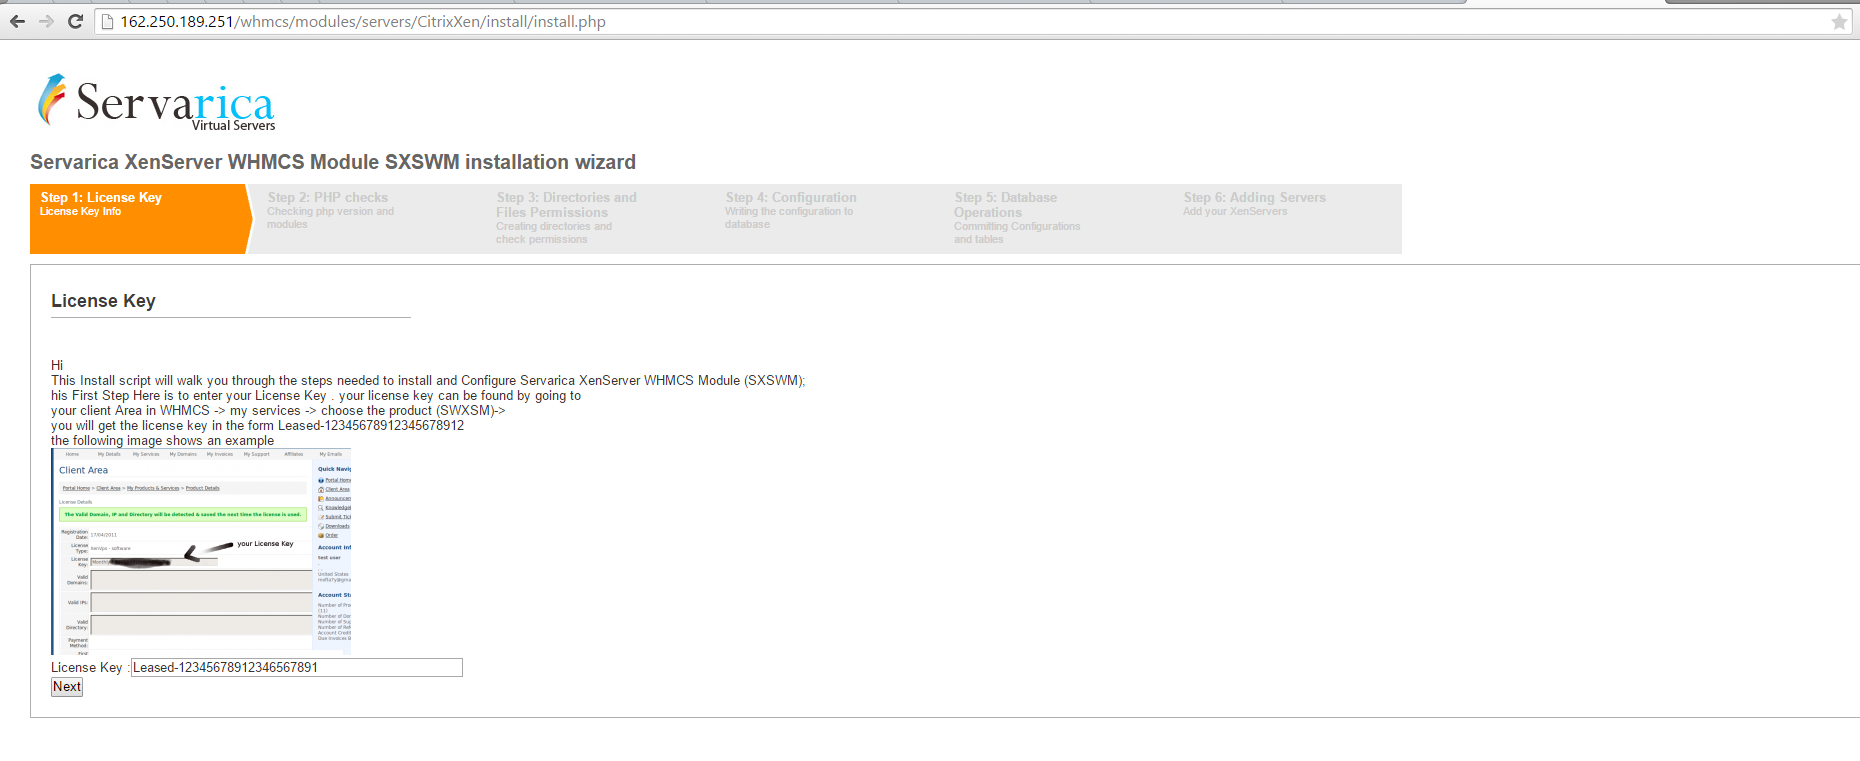Screen dimensions: 1860x761
Task: Click the browser forward arrow
Action: 46,21
